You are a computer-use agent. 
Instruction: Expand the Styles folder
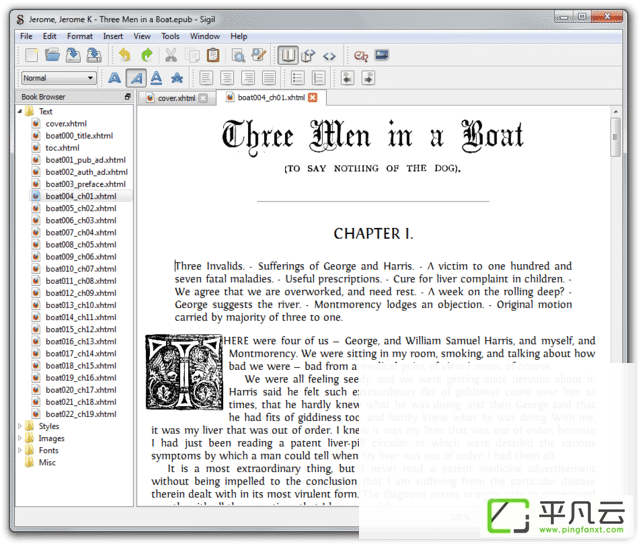[x=20, y=426]
